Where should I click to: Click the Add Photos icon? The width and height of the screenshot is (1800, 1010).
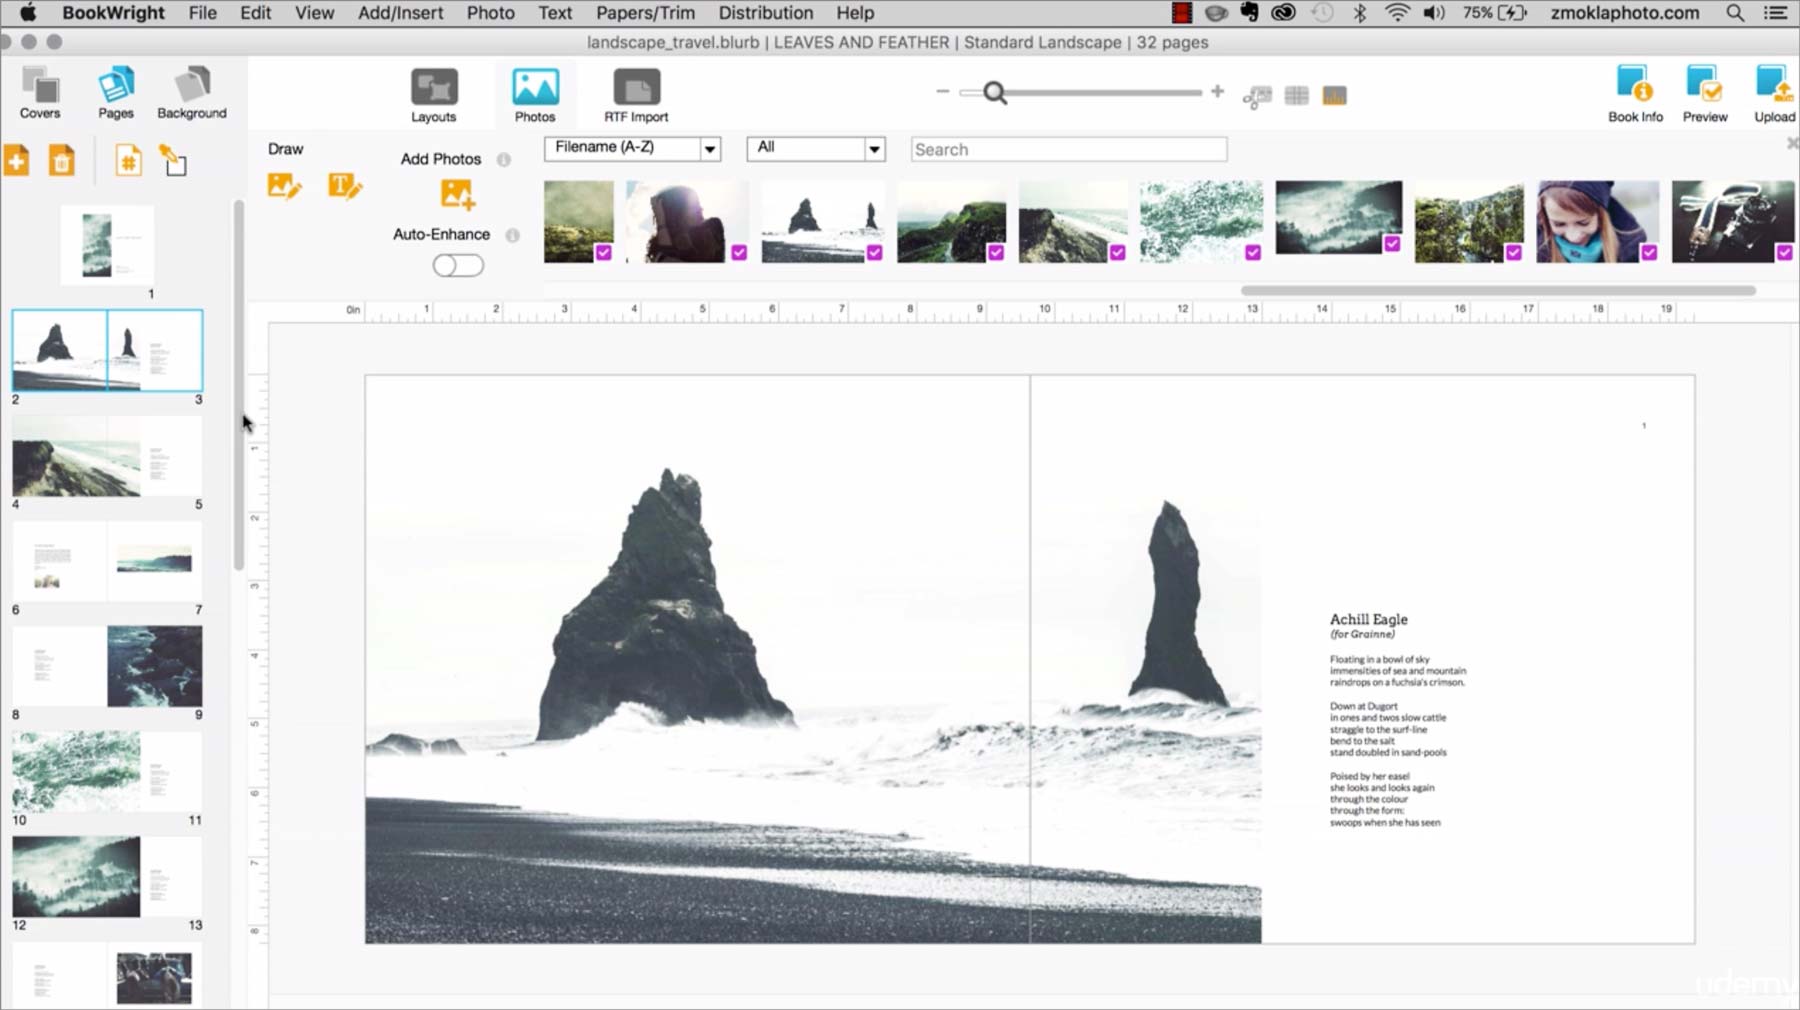coord(457,194)
